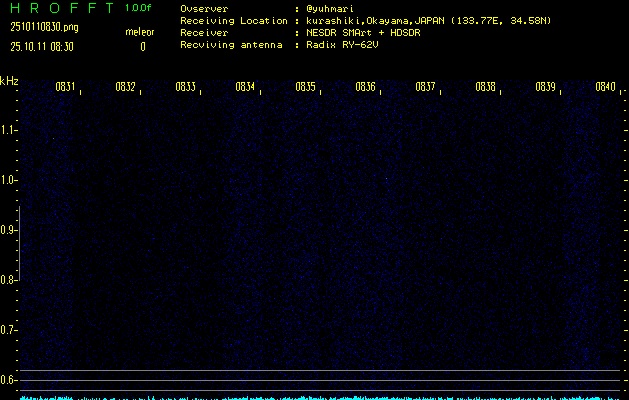This screenshot has width=629, height=400.
Task: Select the 0.7 kHz frequency label
Action: 9,330
